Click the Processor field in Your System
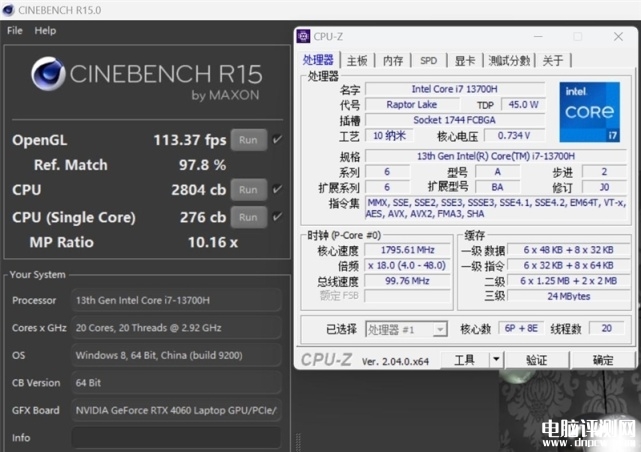The image size is (641, 452). point(177,300)
